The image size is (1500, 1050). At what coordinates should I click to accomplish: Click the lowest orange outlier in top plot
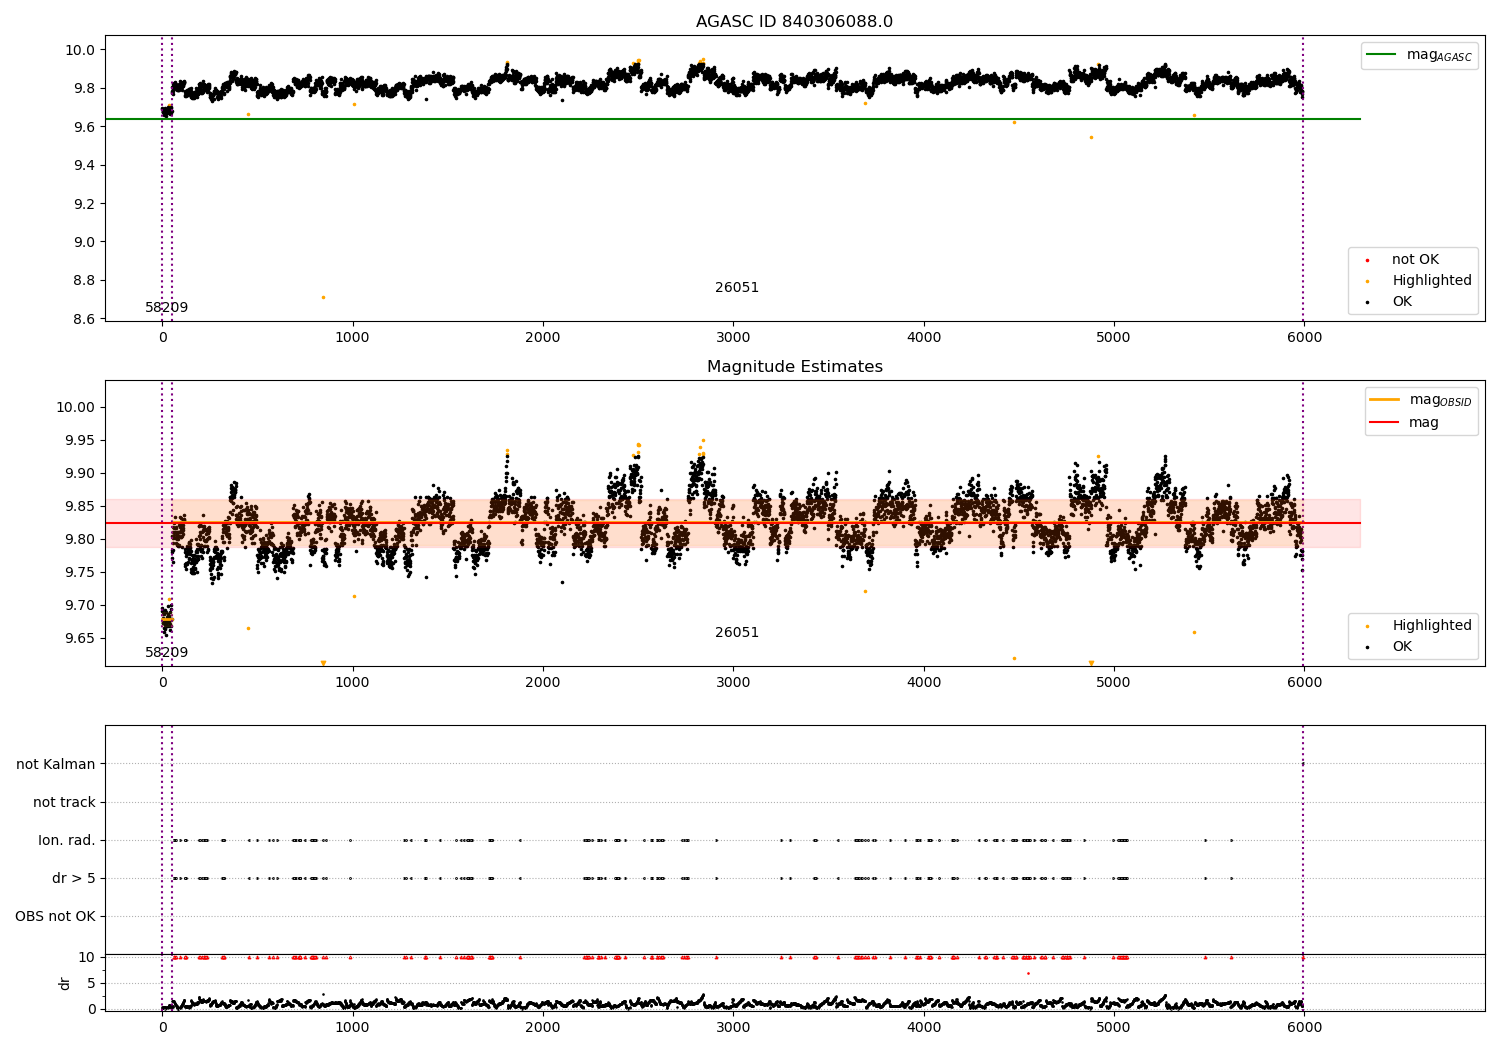(323, 297)
